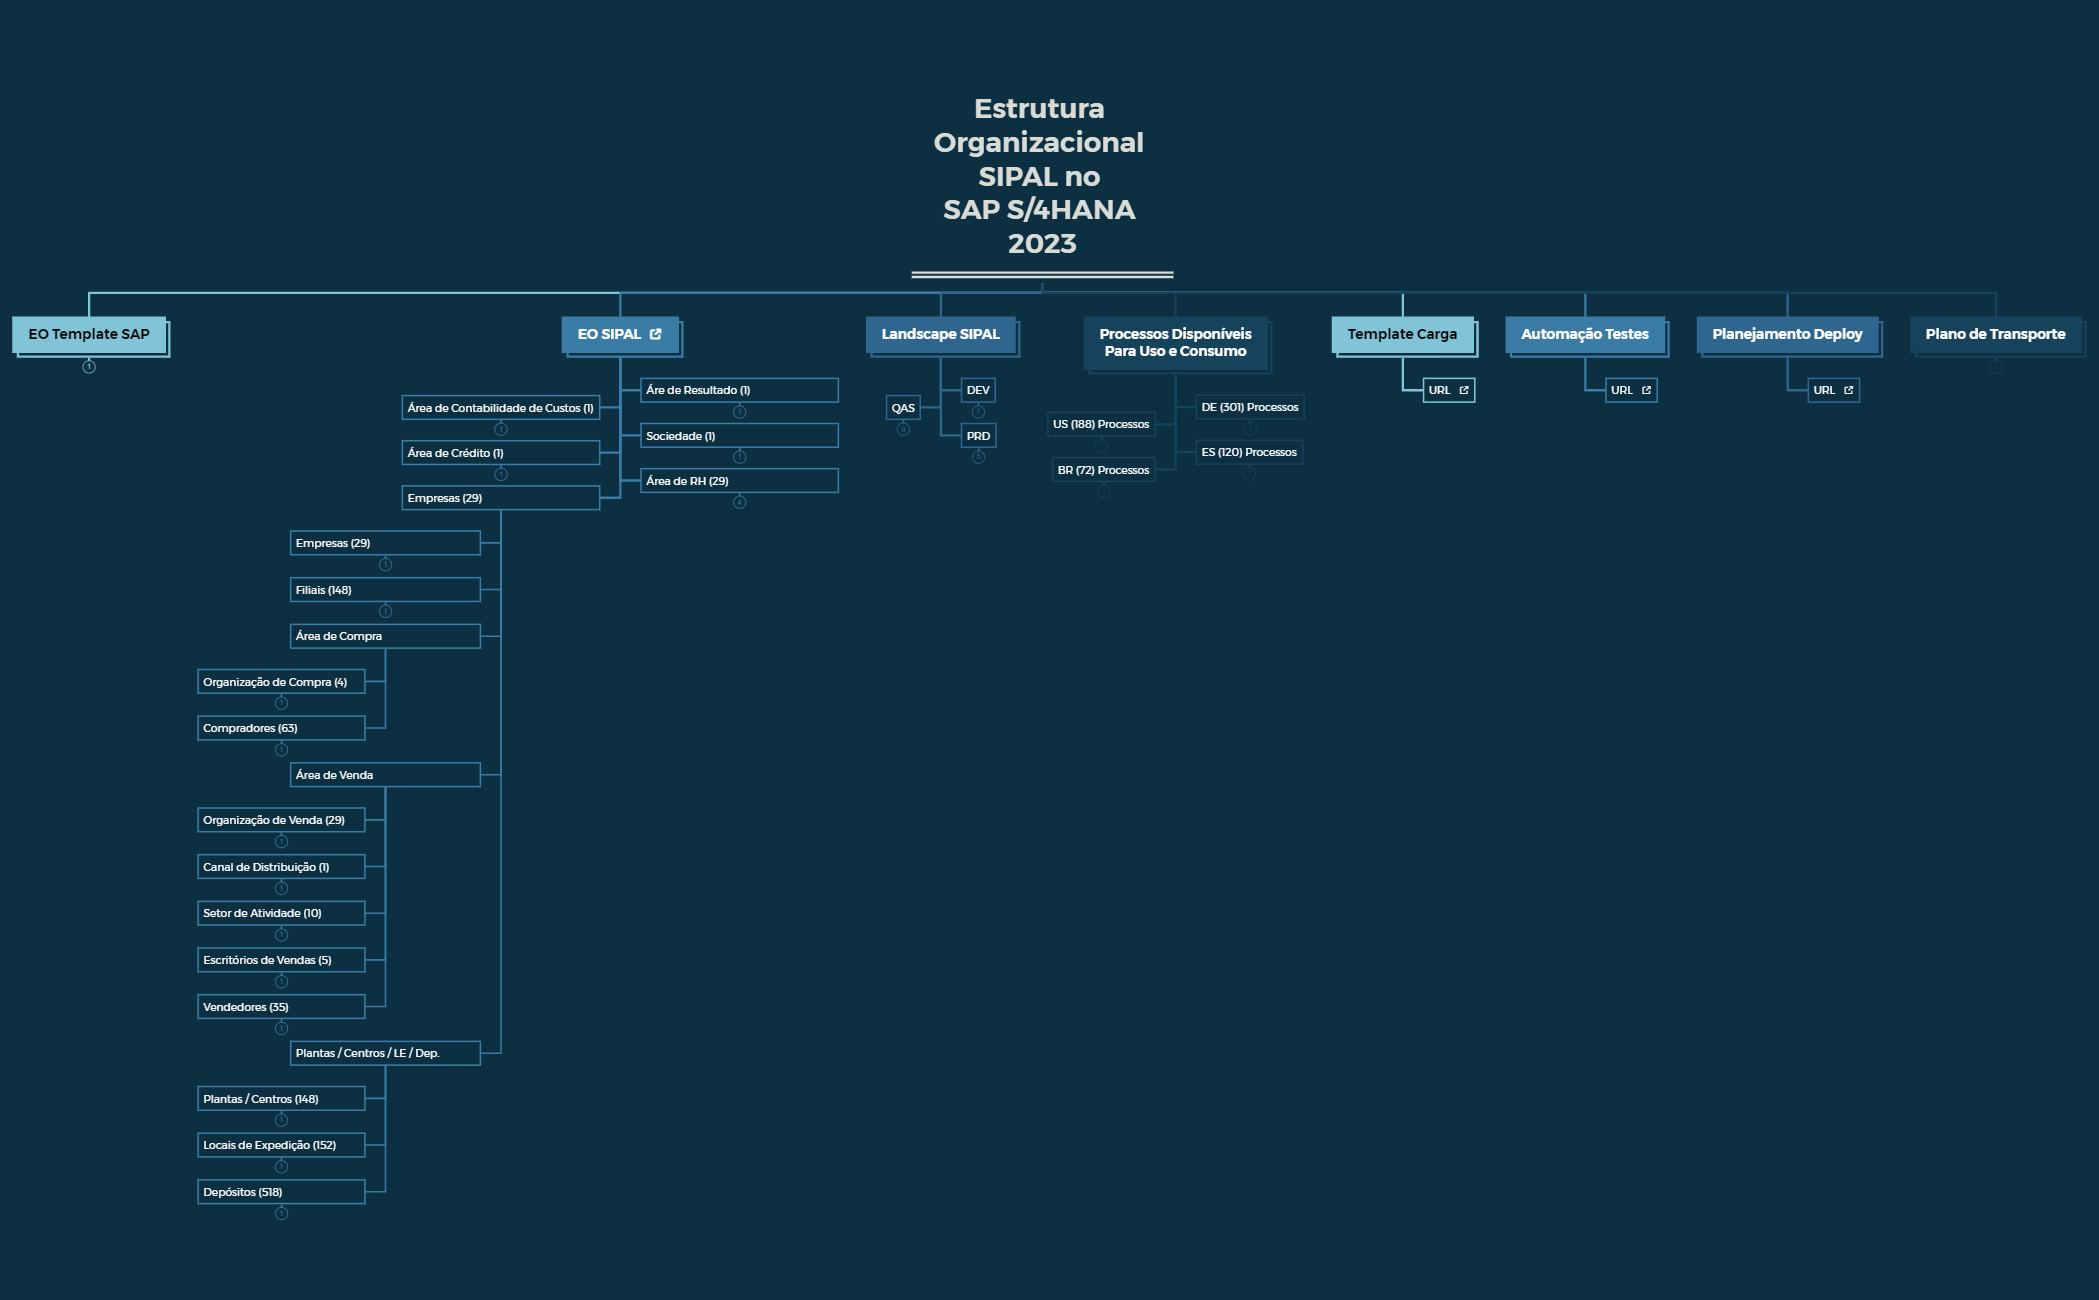Select Processos Disponíveis Para Uso e Consumo node
The height and width of the screenshot is (1300, 2099).
pos(1175,342)
